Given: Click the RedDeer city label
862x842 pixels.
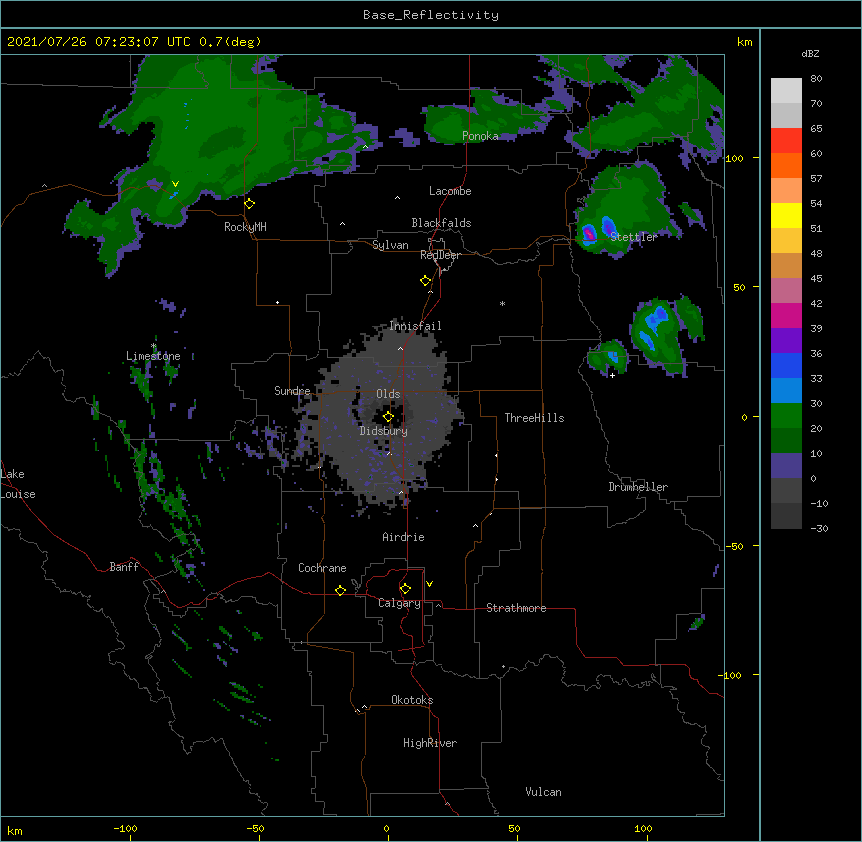Looking at the screenshot, I should tap(440, 255).
